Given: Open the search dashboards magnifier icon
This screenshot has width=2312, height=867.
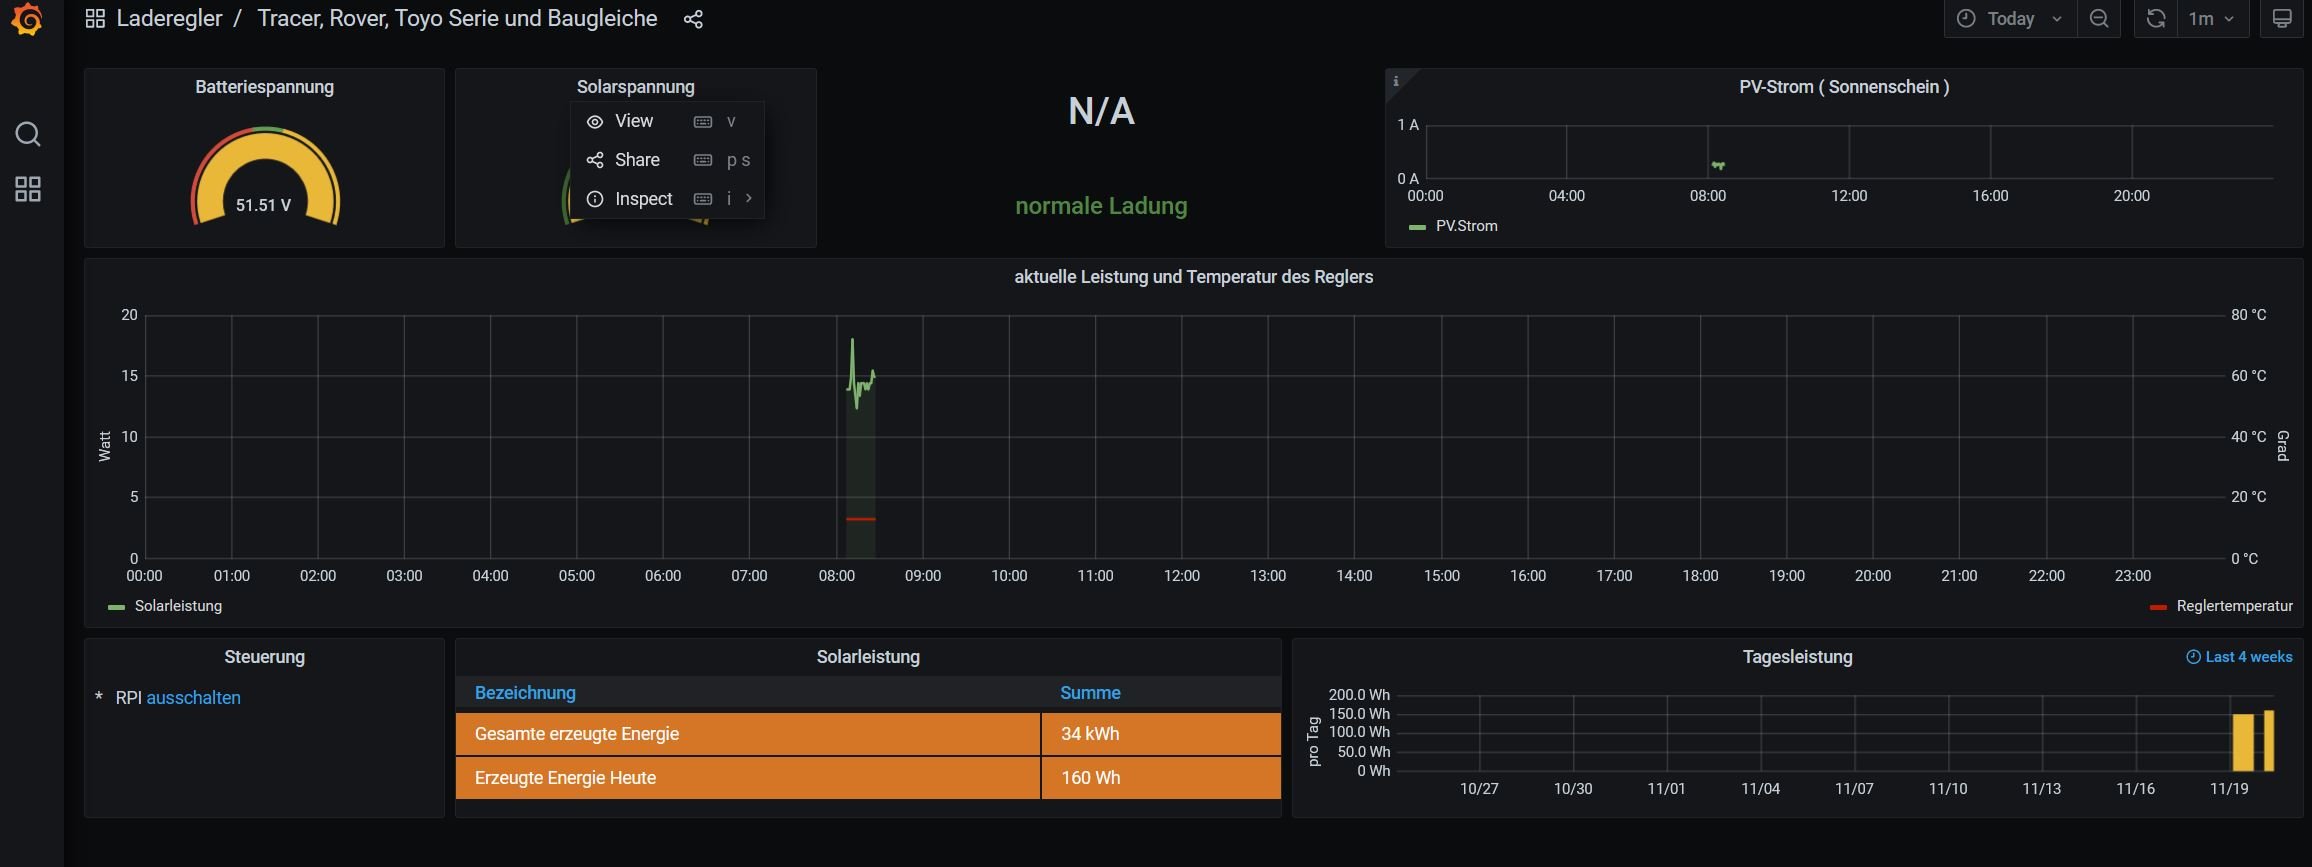Looking at the screenshot, I should pyautogui.click(x=28, y=134).
